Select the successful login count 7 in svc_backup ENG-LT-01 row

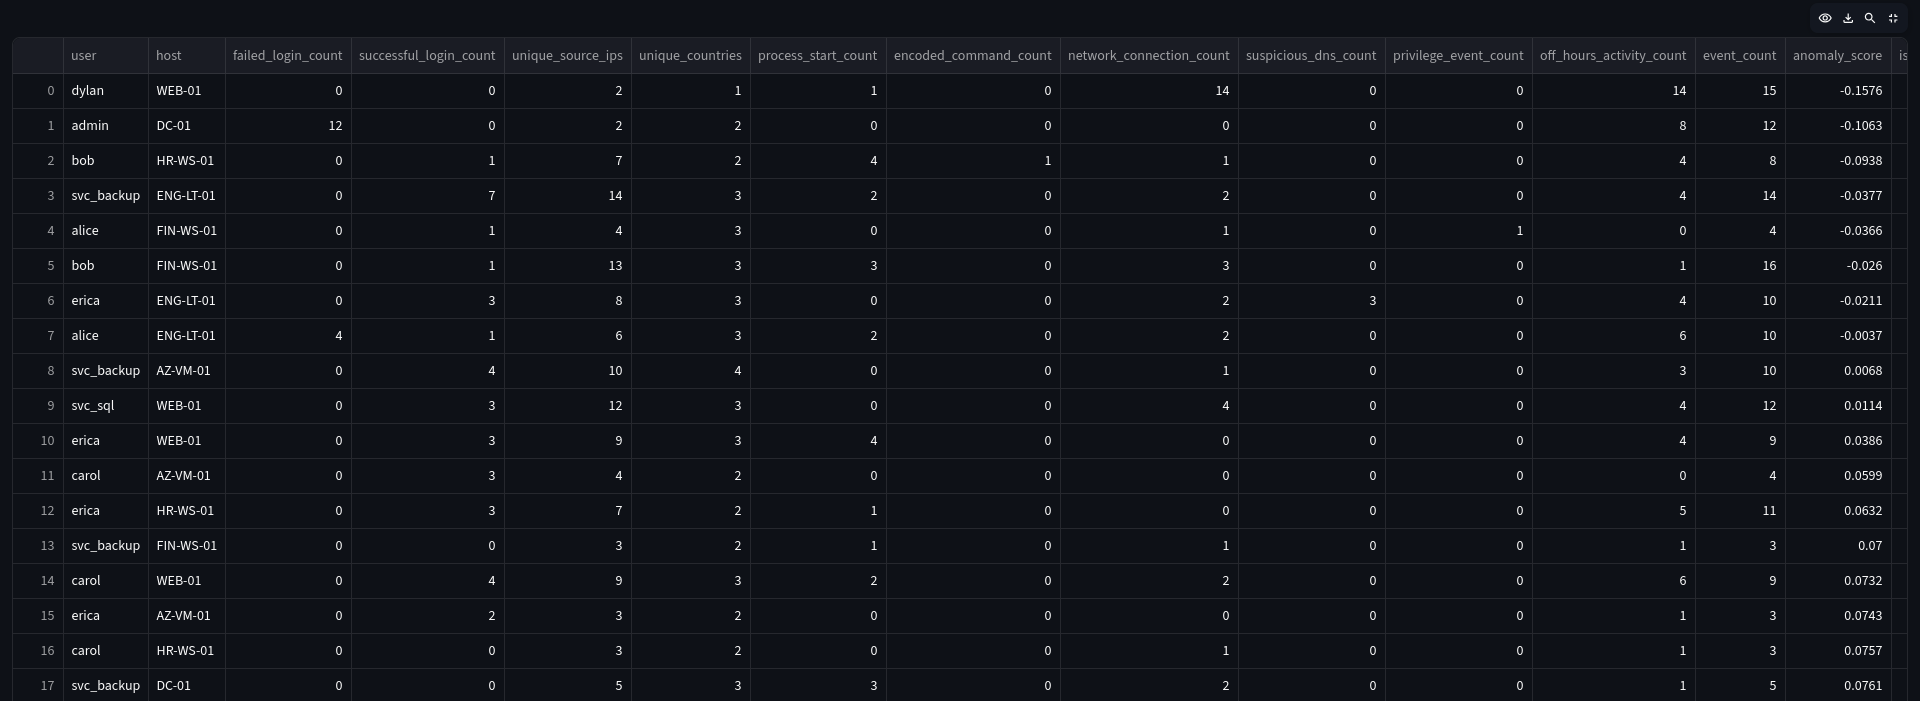pyautogui.click(x=428, y=196)
